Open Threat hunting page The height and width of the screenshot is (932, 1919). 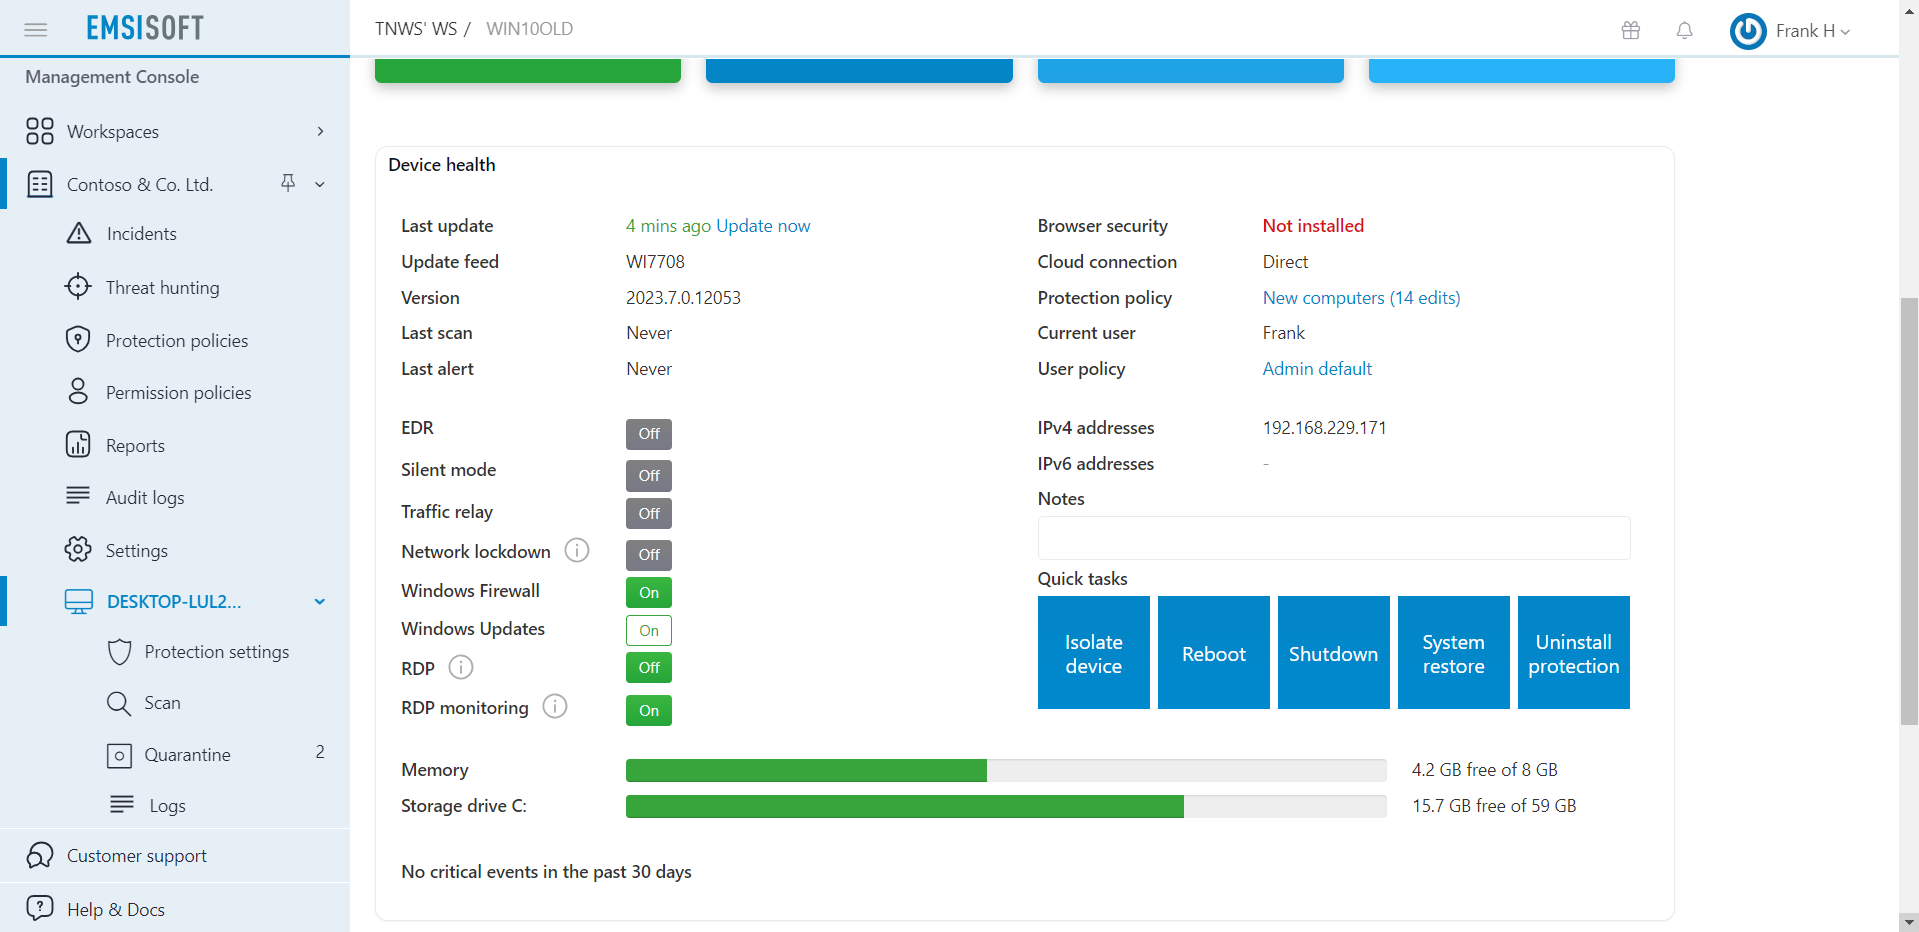tap(162, 288)
